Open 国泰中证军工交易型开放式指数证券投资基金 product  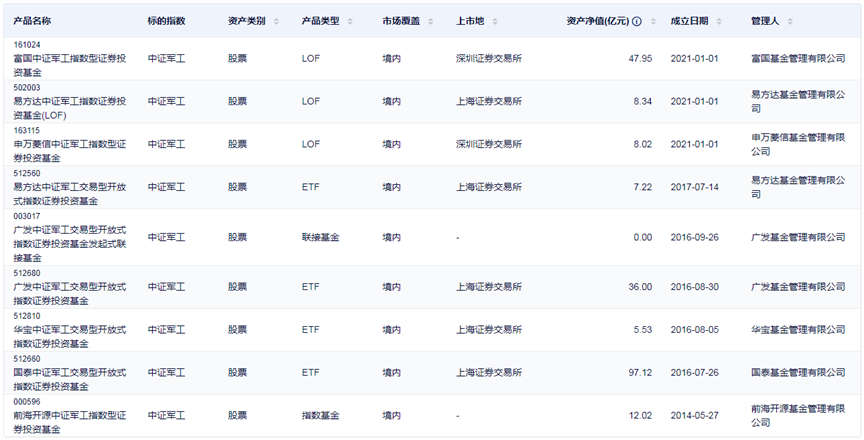coord(70,380)
